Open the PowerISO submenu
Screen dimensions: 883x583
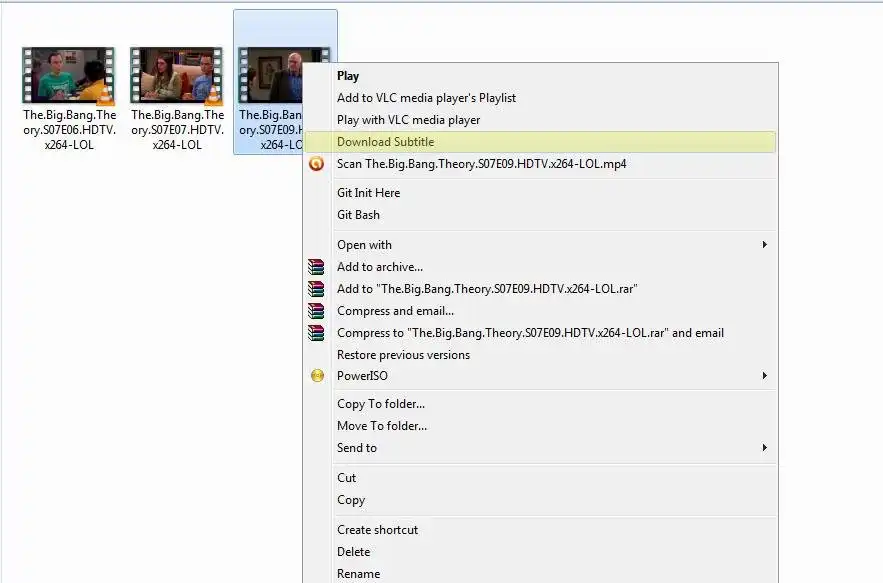click(x=541, y=376)
